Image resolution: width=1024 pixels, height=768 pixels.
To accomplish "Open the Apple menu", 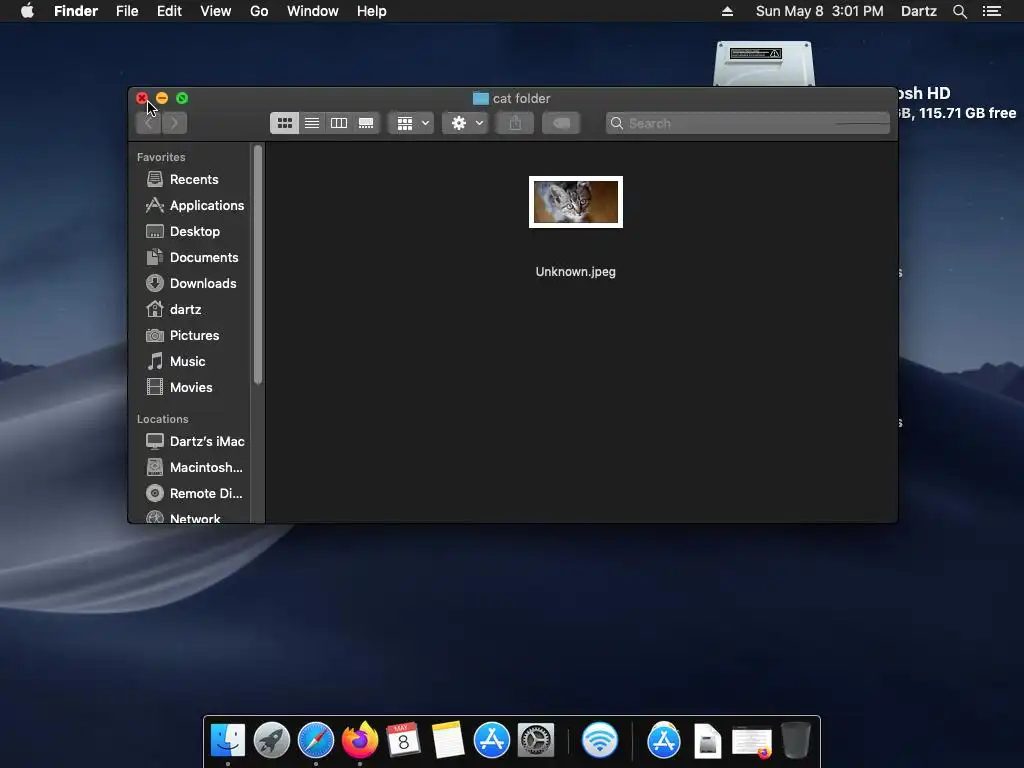I will tap(27, 11).
